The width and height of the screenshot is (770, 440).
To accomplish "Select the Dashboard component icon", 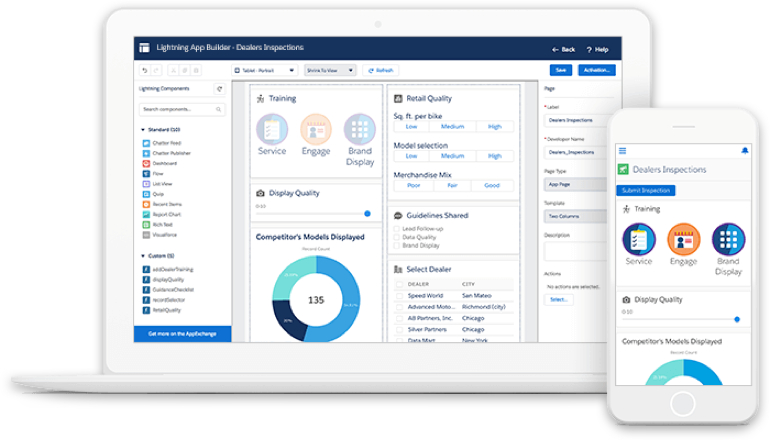I will pyautogui.click(x=146, y=164).
